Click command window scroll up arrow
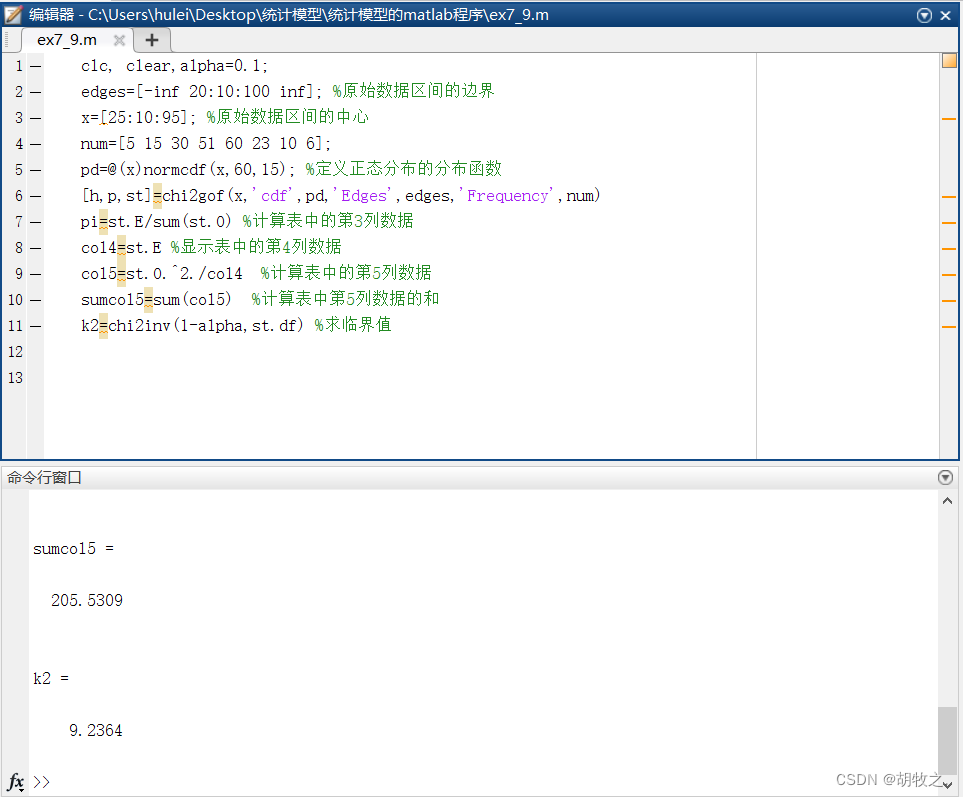Image resolution: width=963 pixels, height=797 pixels. [x=948, y=501]
